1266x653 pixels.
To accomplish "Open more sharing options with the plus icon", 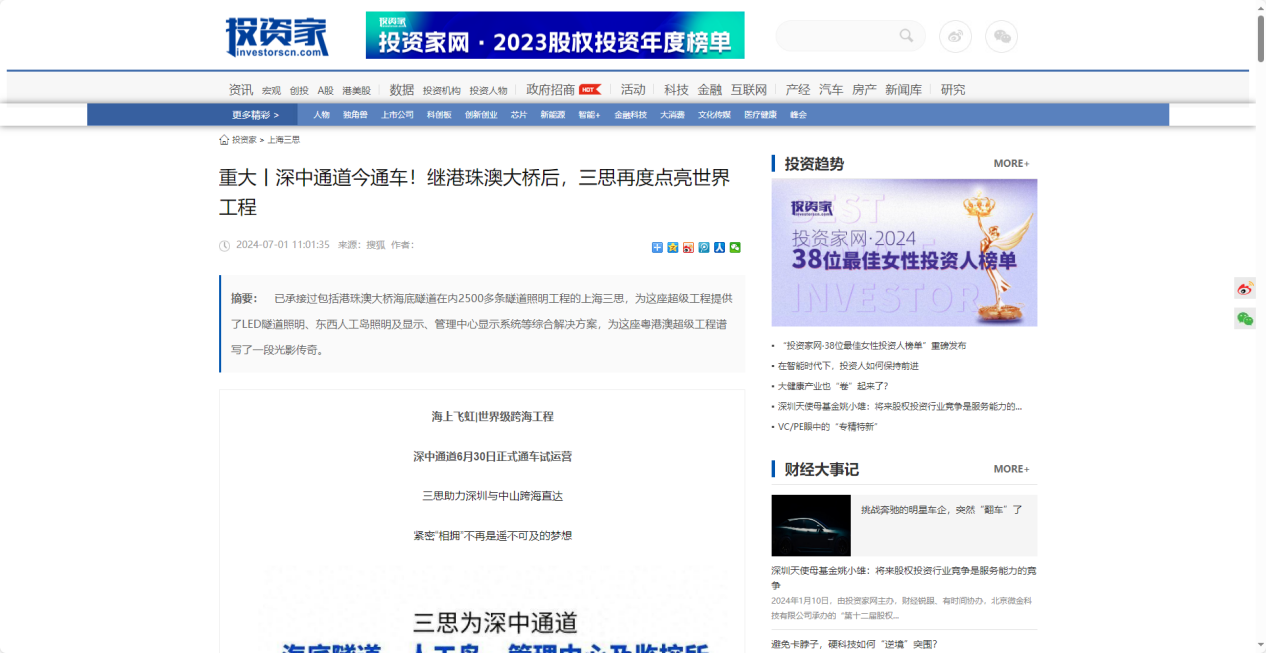I will pos(656,247).
